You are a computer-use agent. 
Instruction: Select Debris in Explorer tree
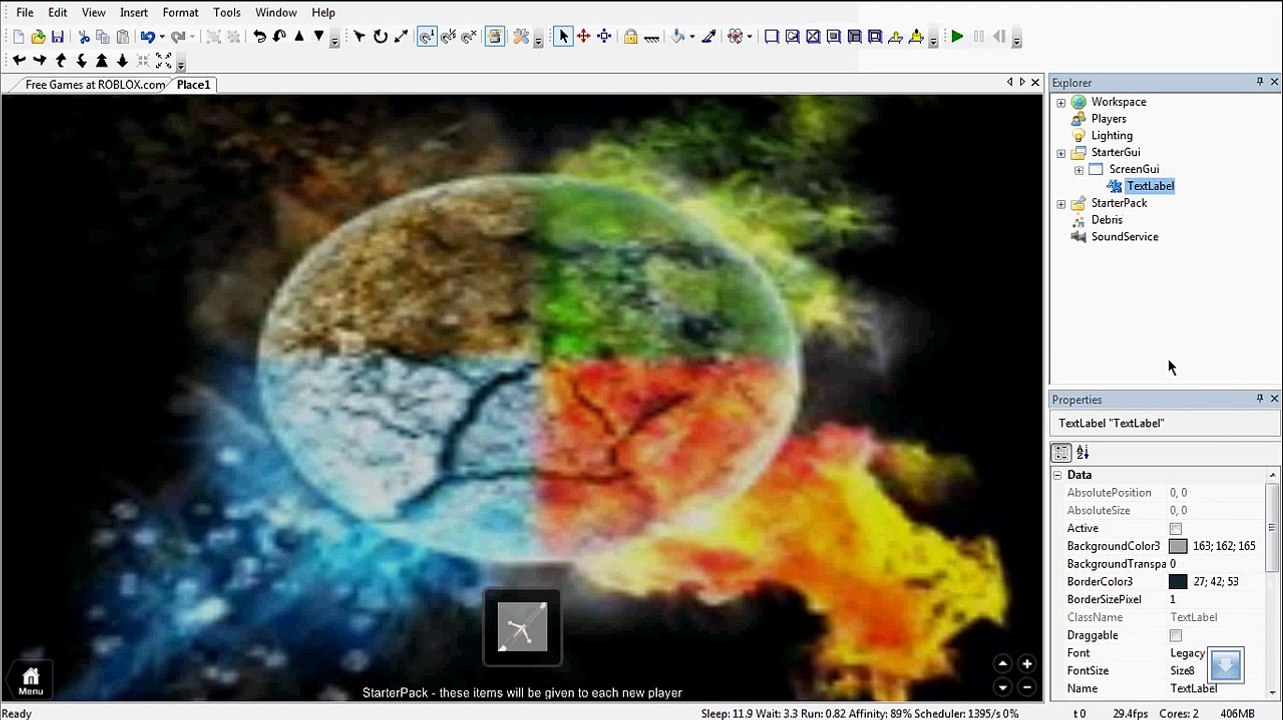tap(1107, 220)
